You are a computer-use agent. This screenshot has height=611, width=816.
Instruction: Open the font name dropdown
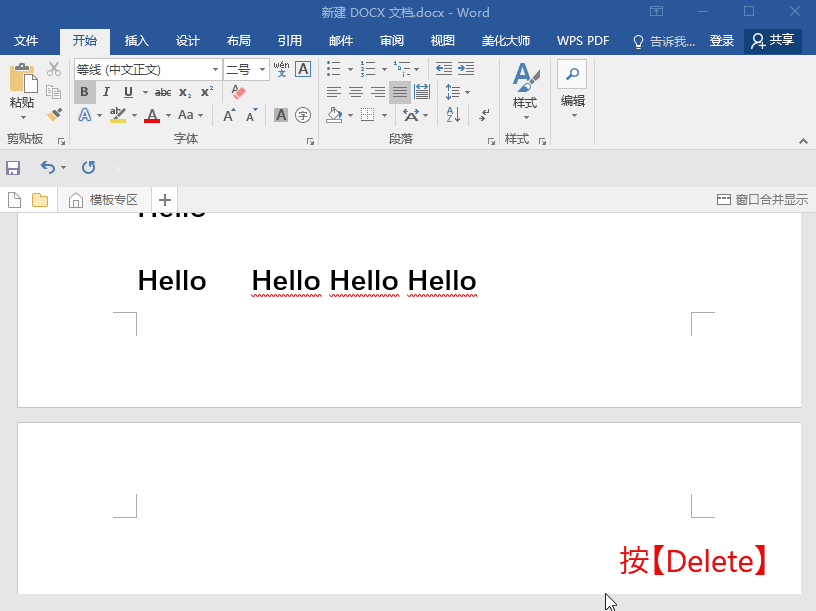[x=215, y=70]
